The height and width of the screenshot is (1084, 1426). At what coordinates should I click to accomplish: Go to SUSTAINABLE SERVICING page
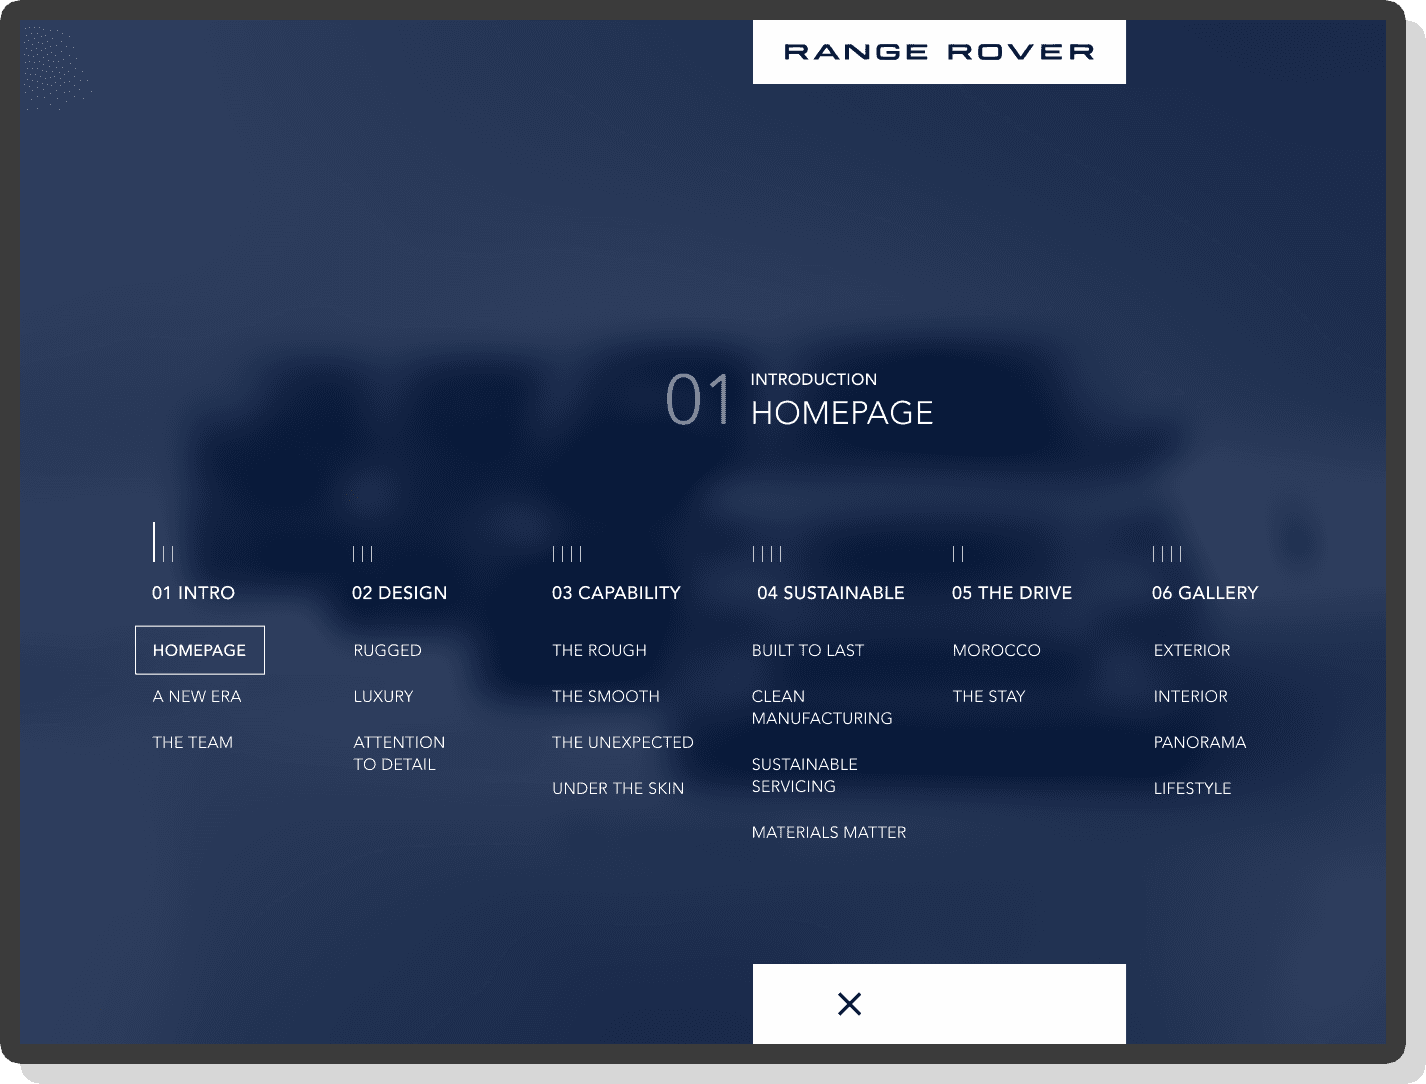pos(805,775)
